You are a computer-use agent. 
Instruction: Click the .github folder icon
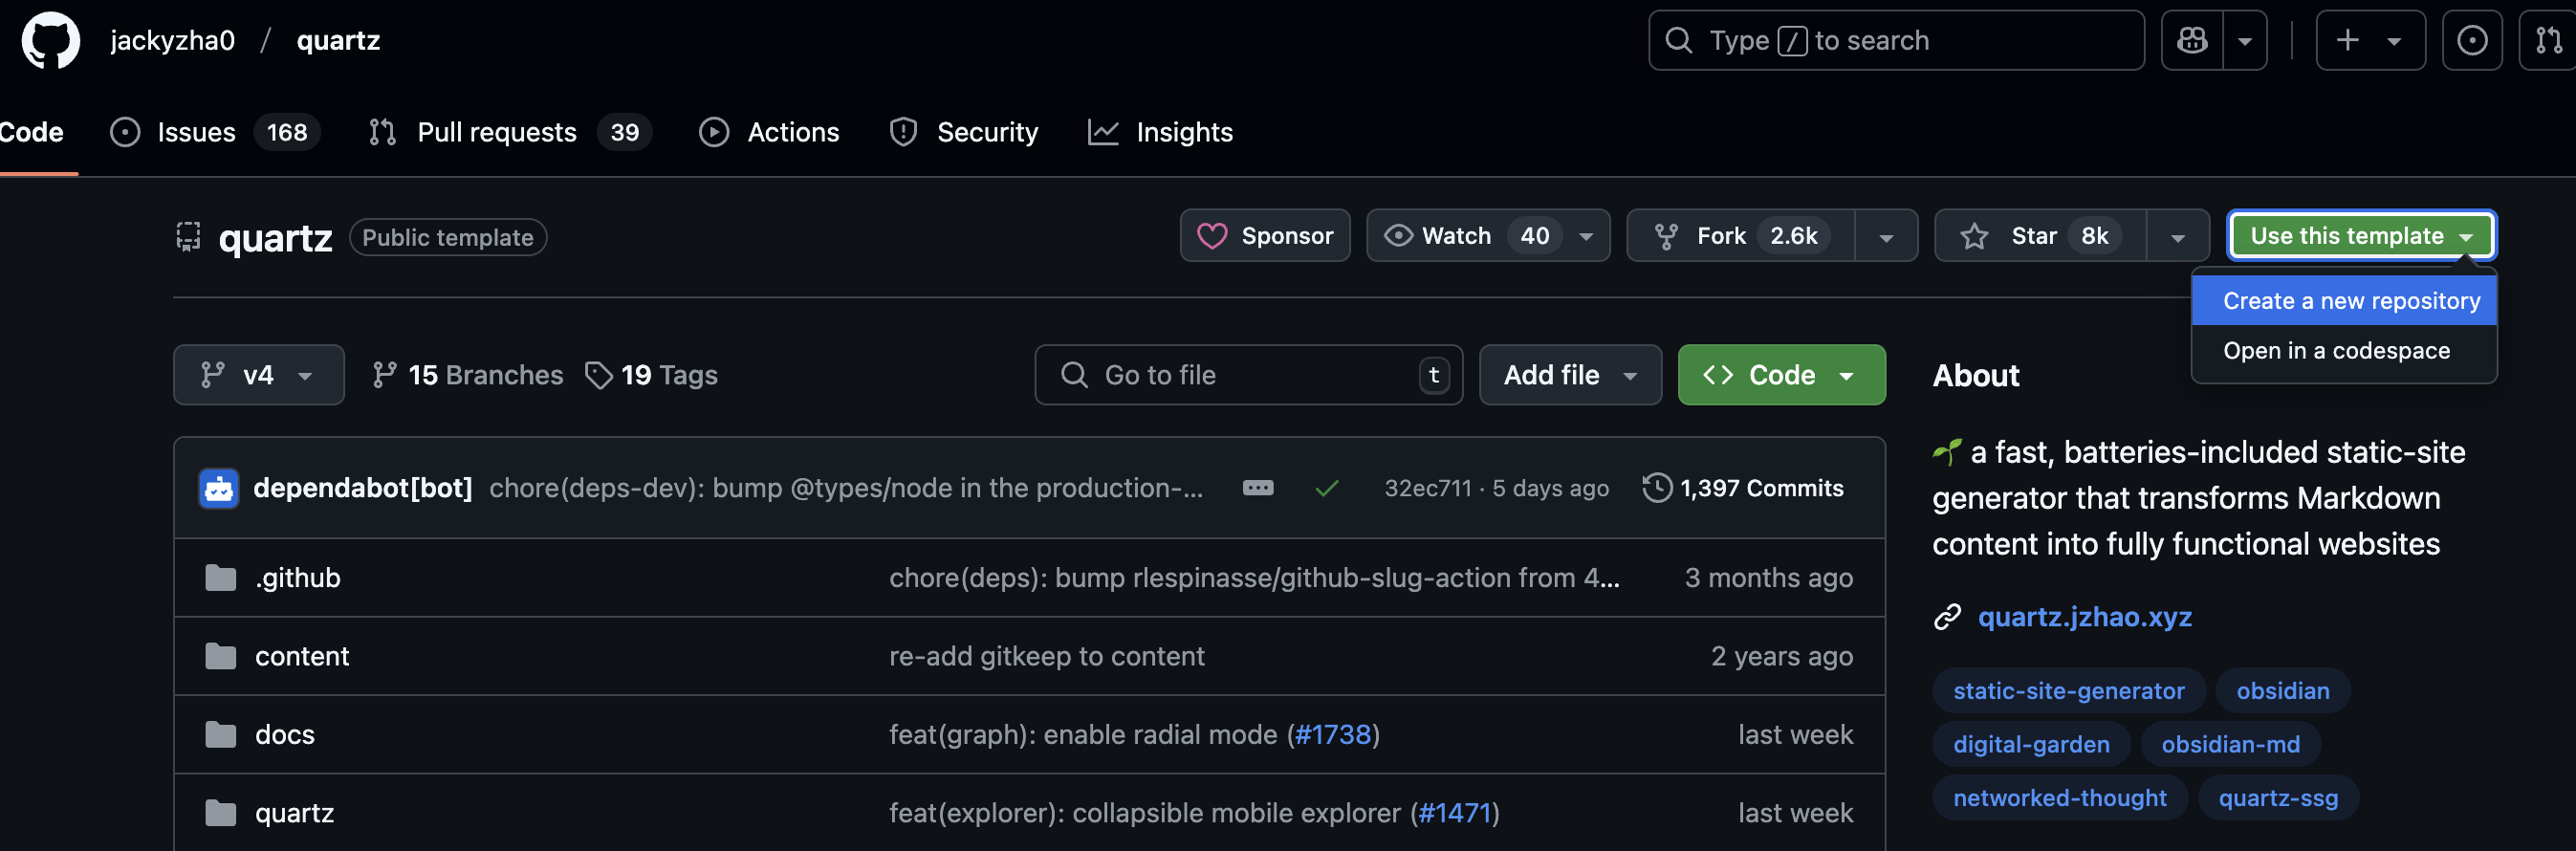point(220,578)
